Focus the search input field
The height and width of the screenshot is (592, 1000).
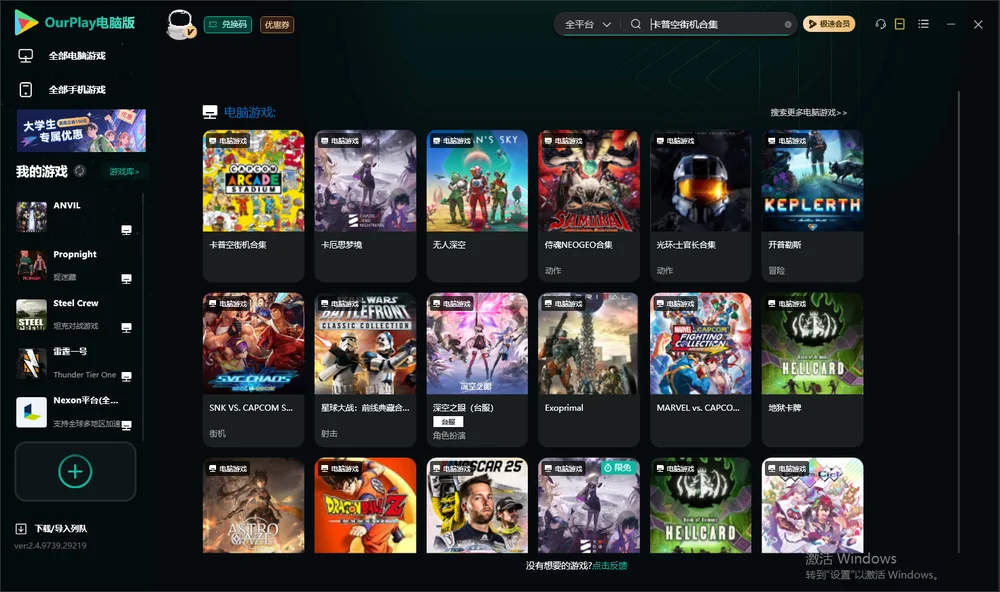[716, 24]
